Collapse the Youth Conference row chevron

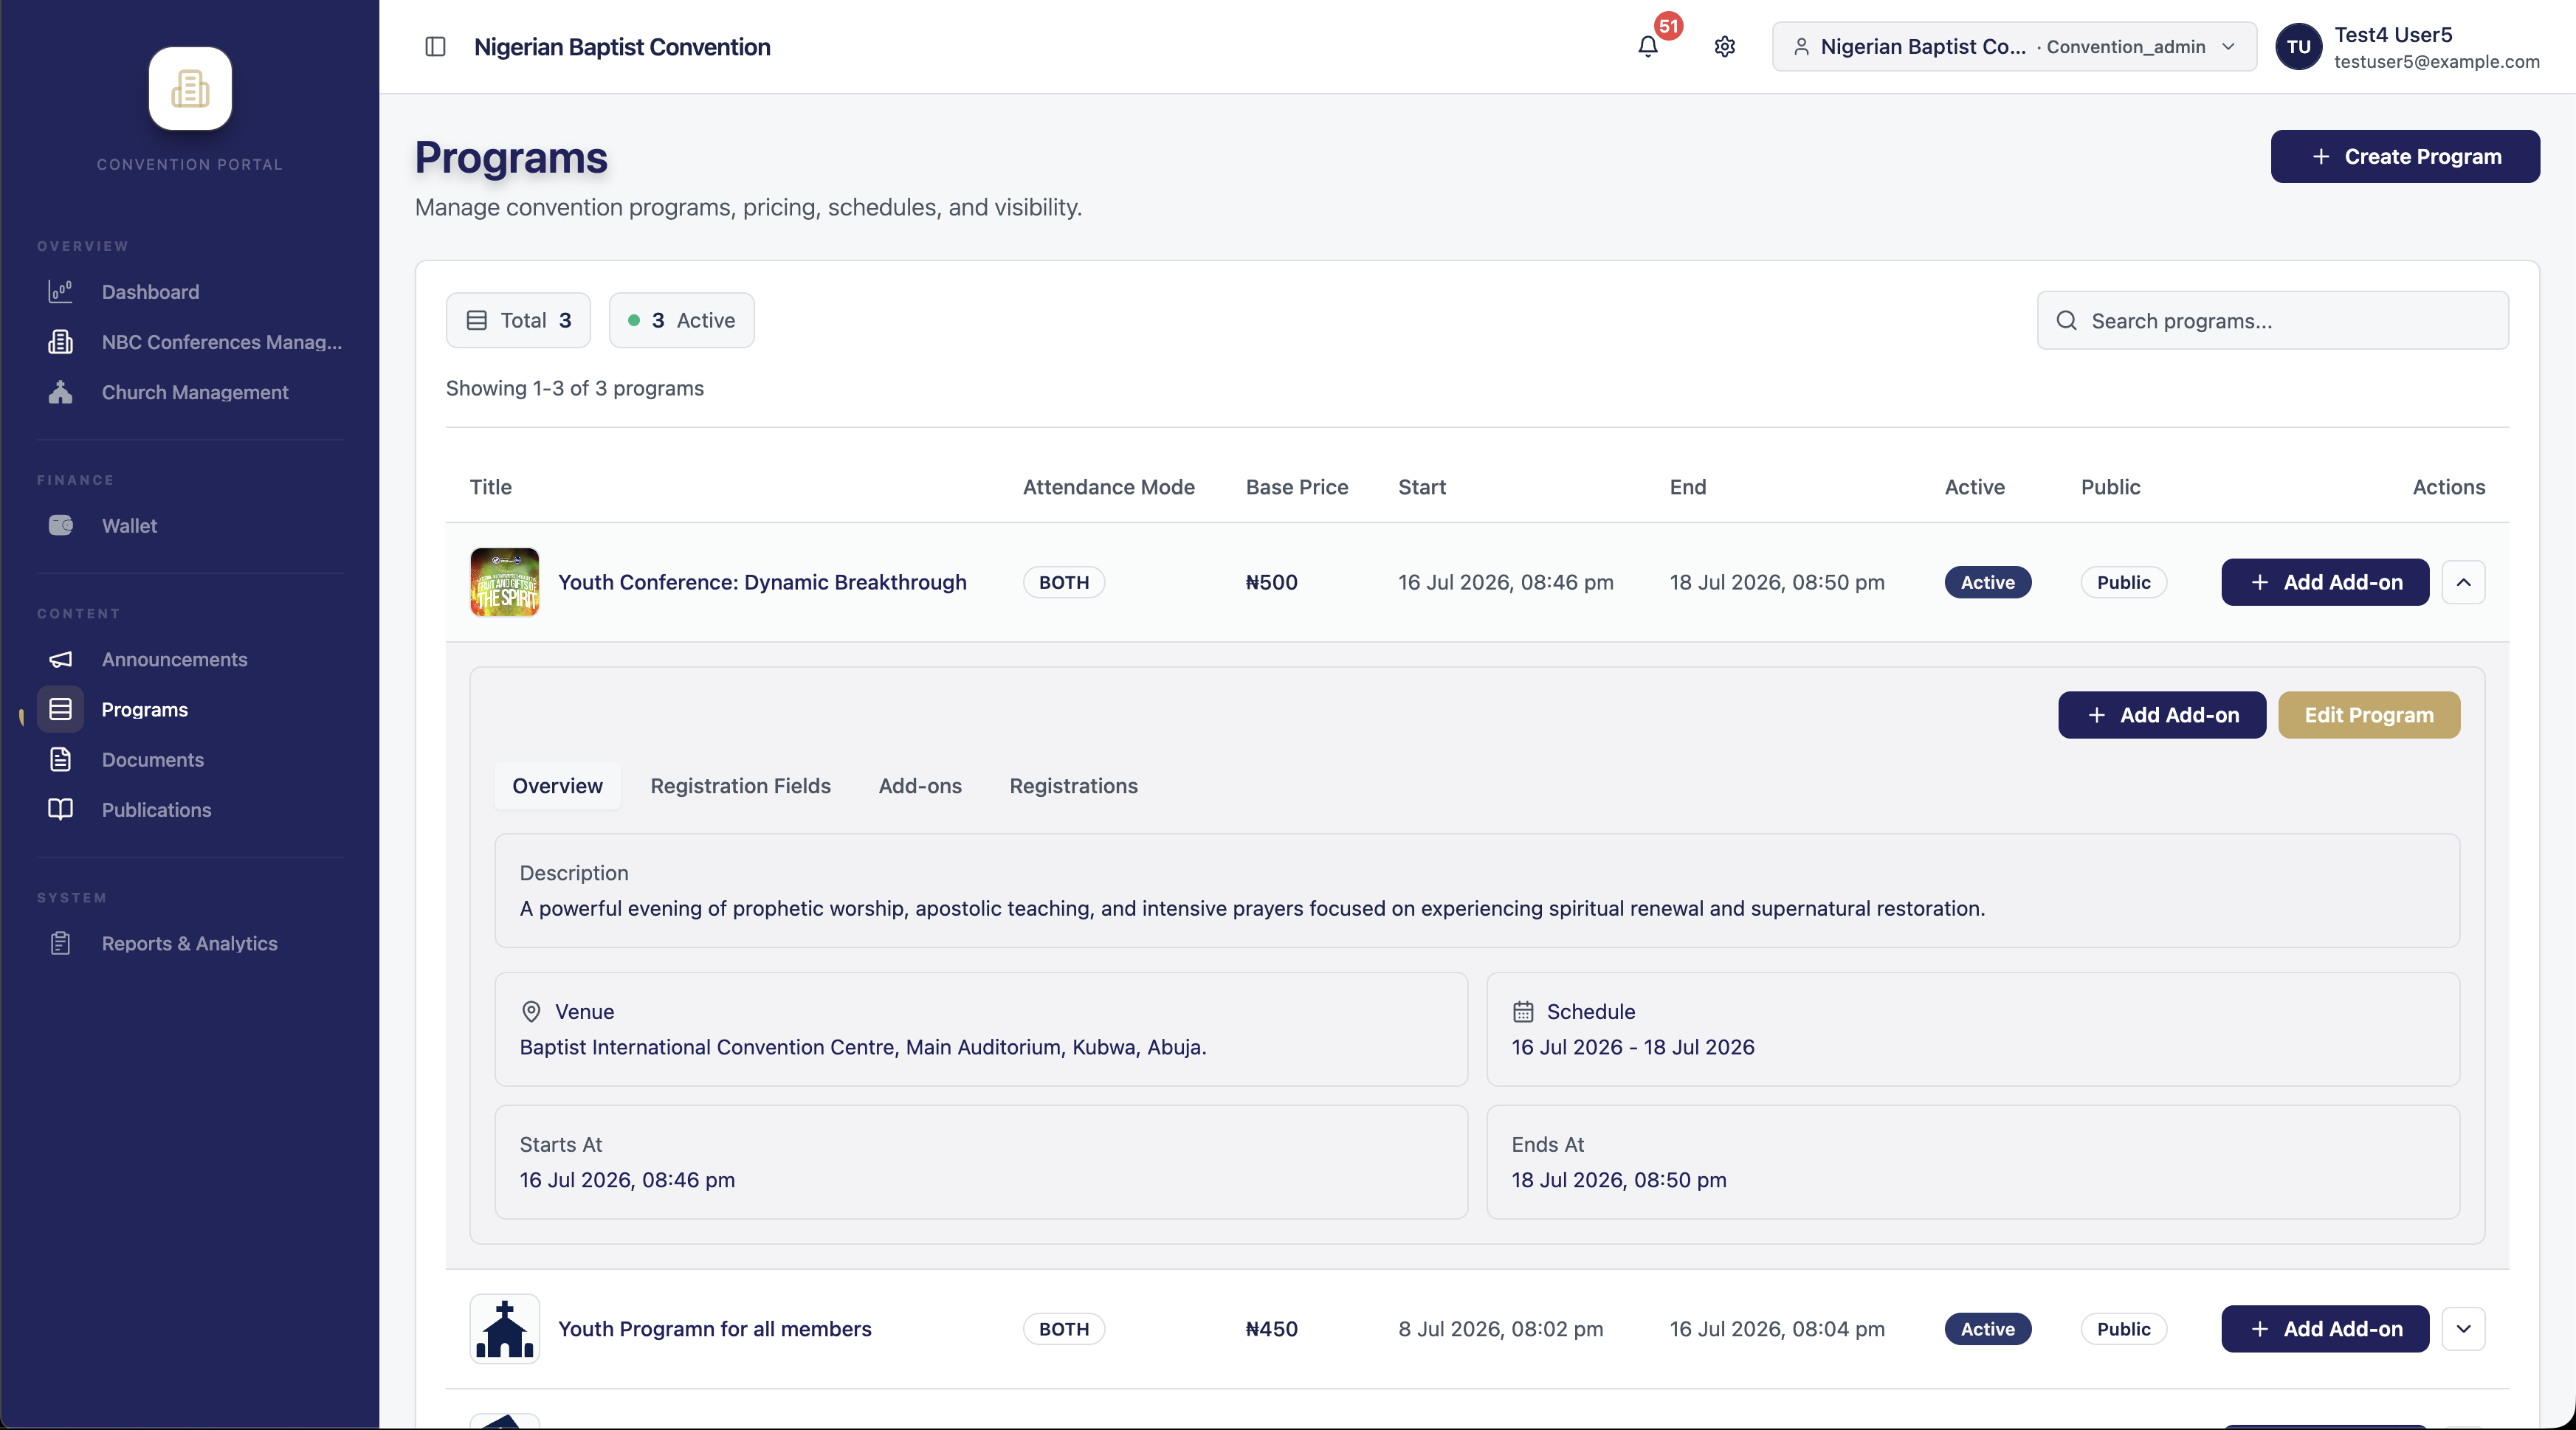coord(2463,582)
